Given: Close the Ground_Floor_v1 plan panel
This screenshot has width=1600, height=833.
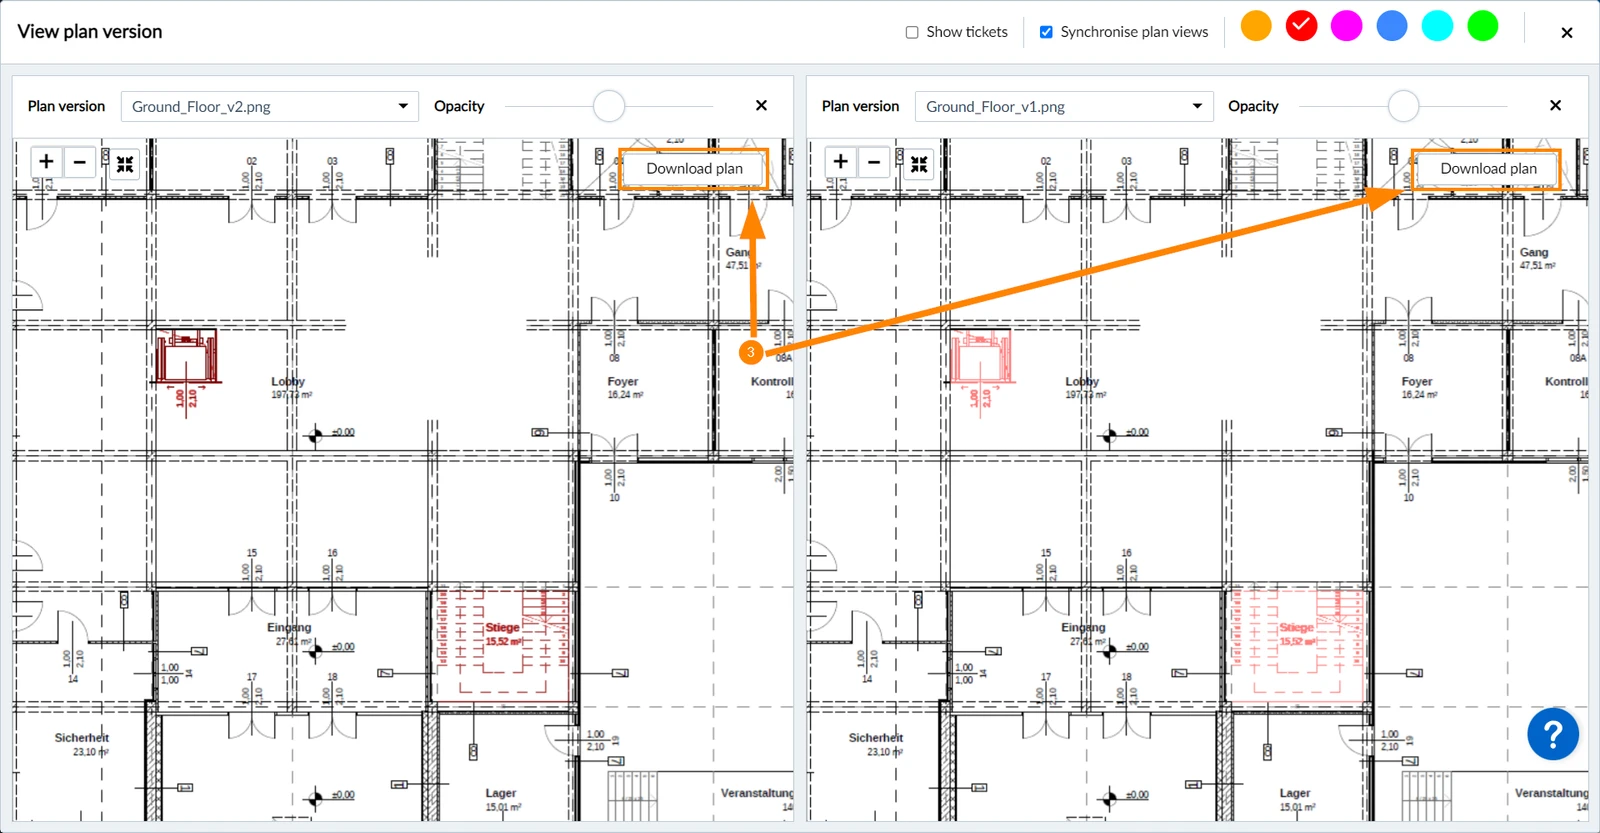Looking at the screenshot, I should (1555, 105).
